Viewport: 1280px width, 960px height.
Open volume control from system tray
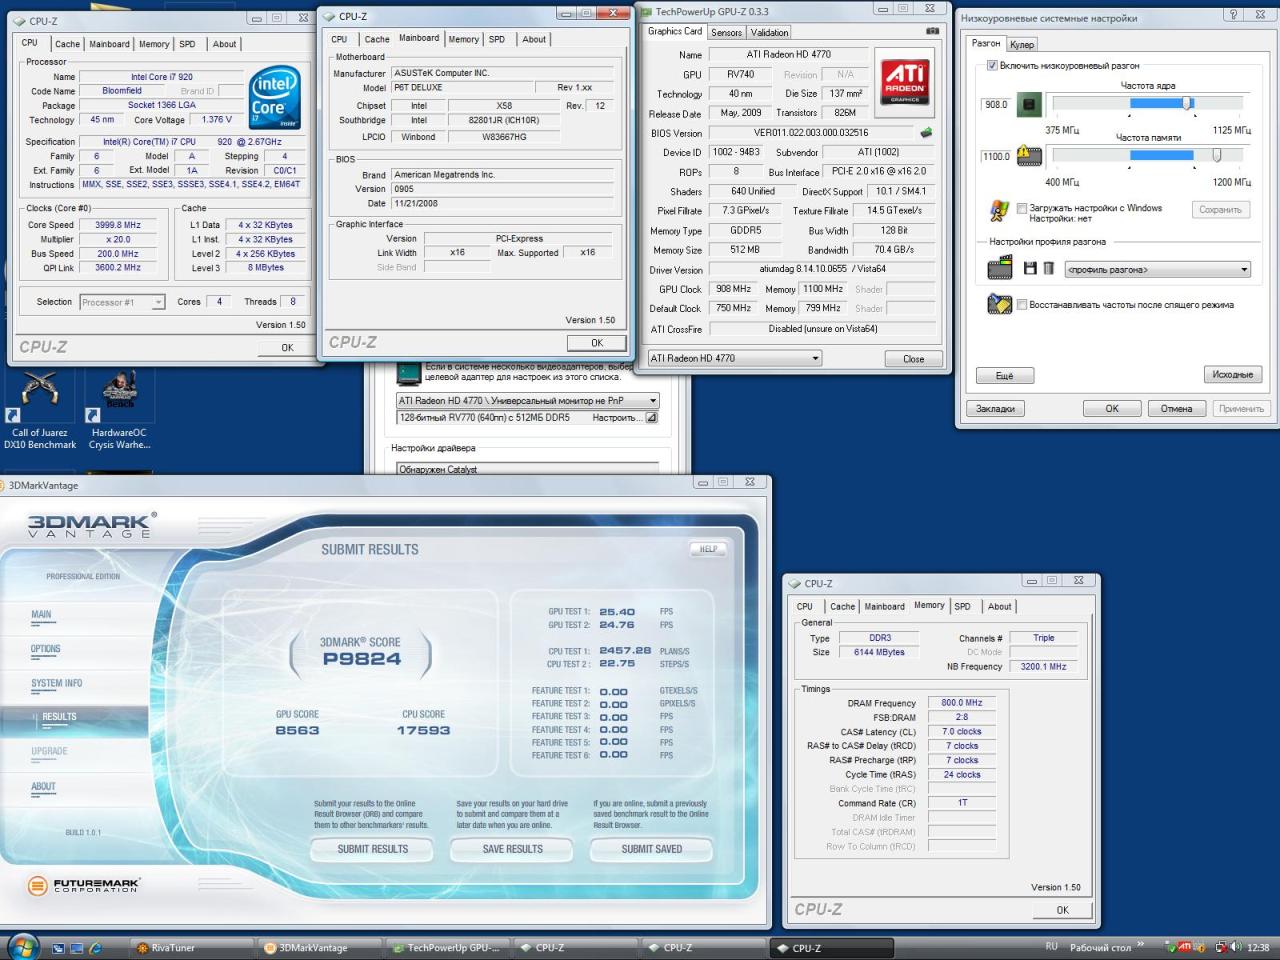pyautogui.click(x=1238, y=947)
